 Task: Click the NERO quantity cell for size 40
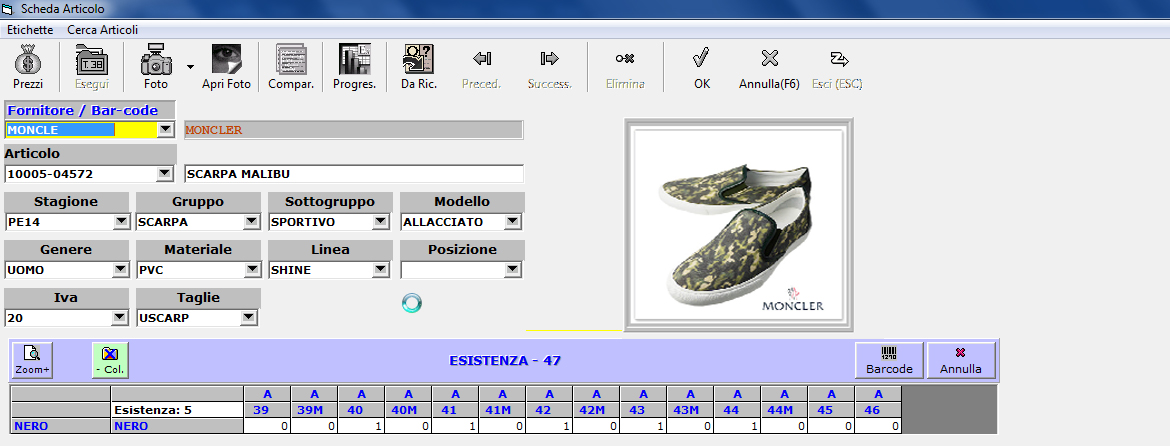pos(361,426)
